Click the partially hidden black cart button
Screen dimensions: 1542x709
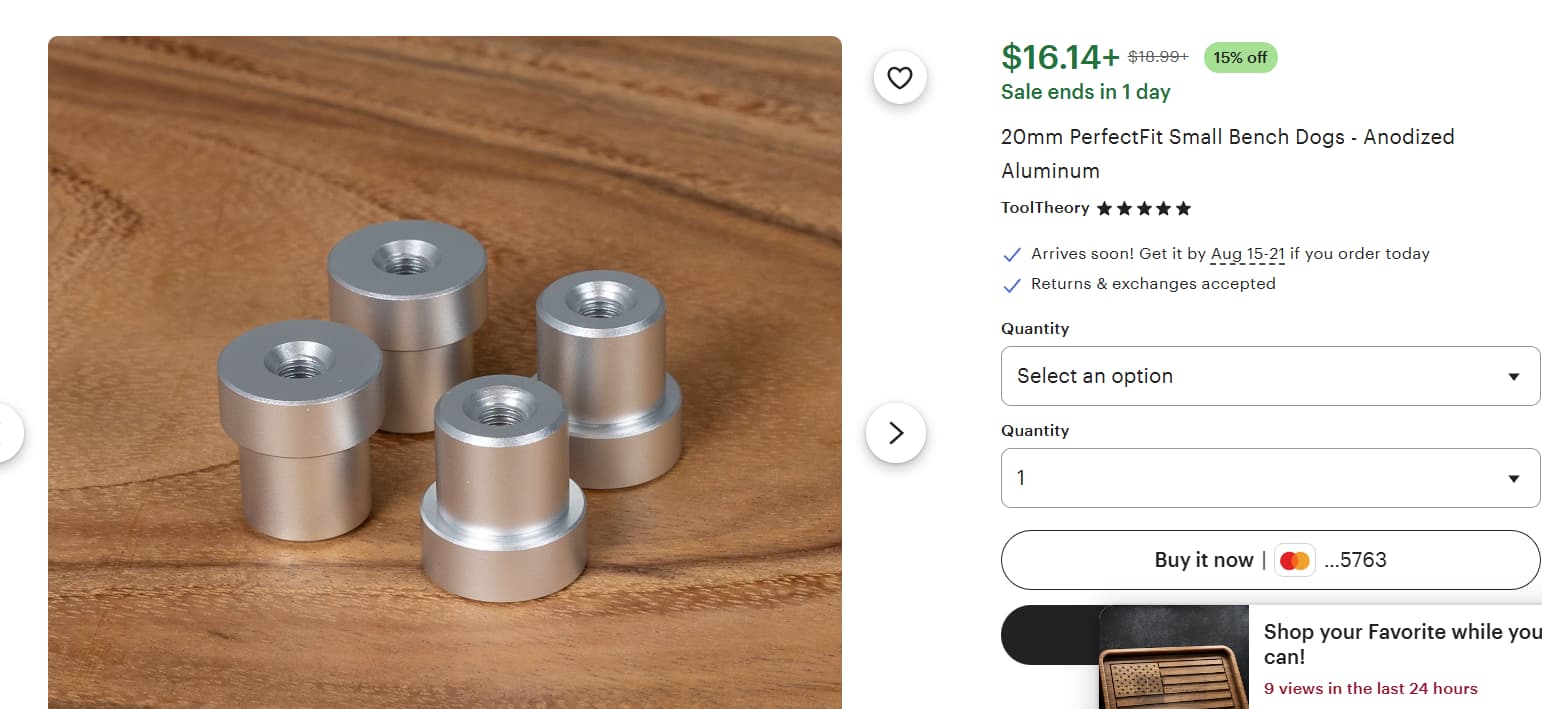click(x=1048, y=635)
